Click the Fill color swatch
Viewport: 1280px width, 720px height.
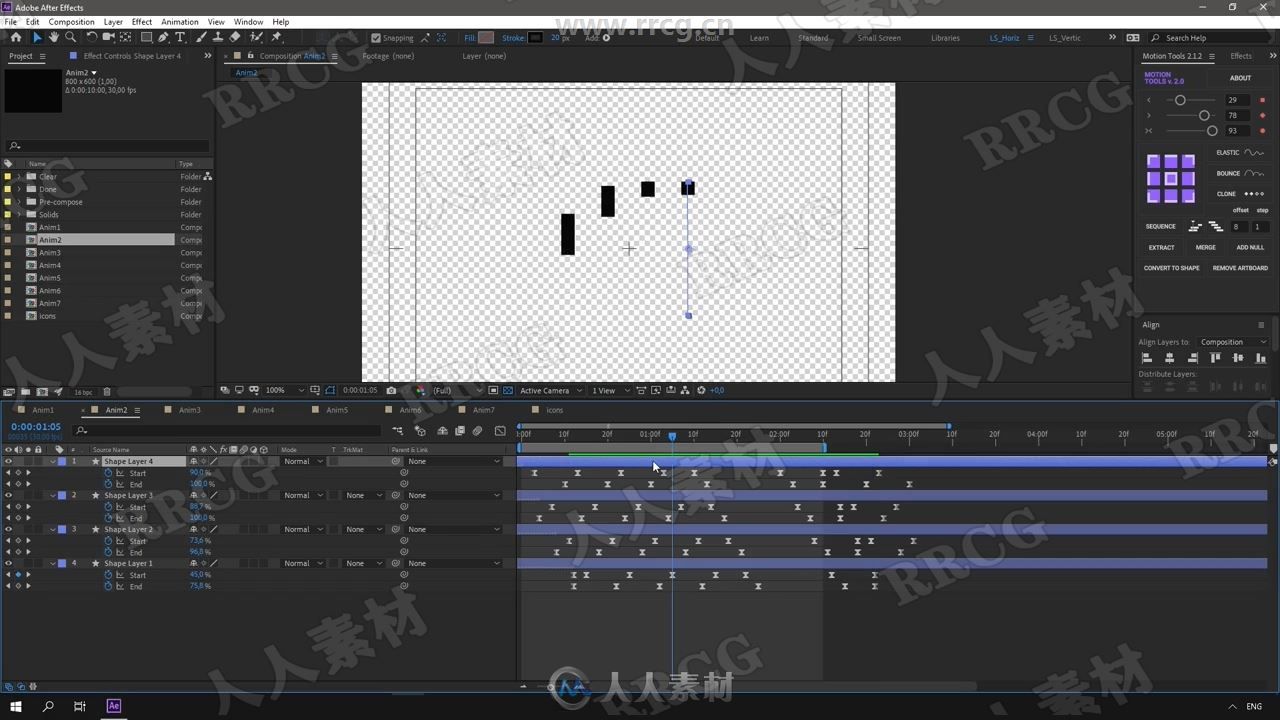[486, 38]
